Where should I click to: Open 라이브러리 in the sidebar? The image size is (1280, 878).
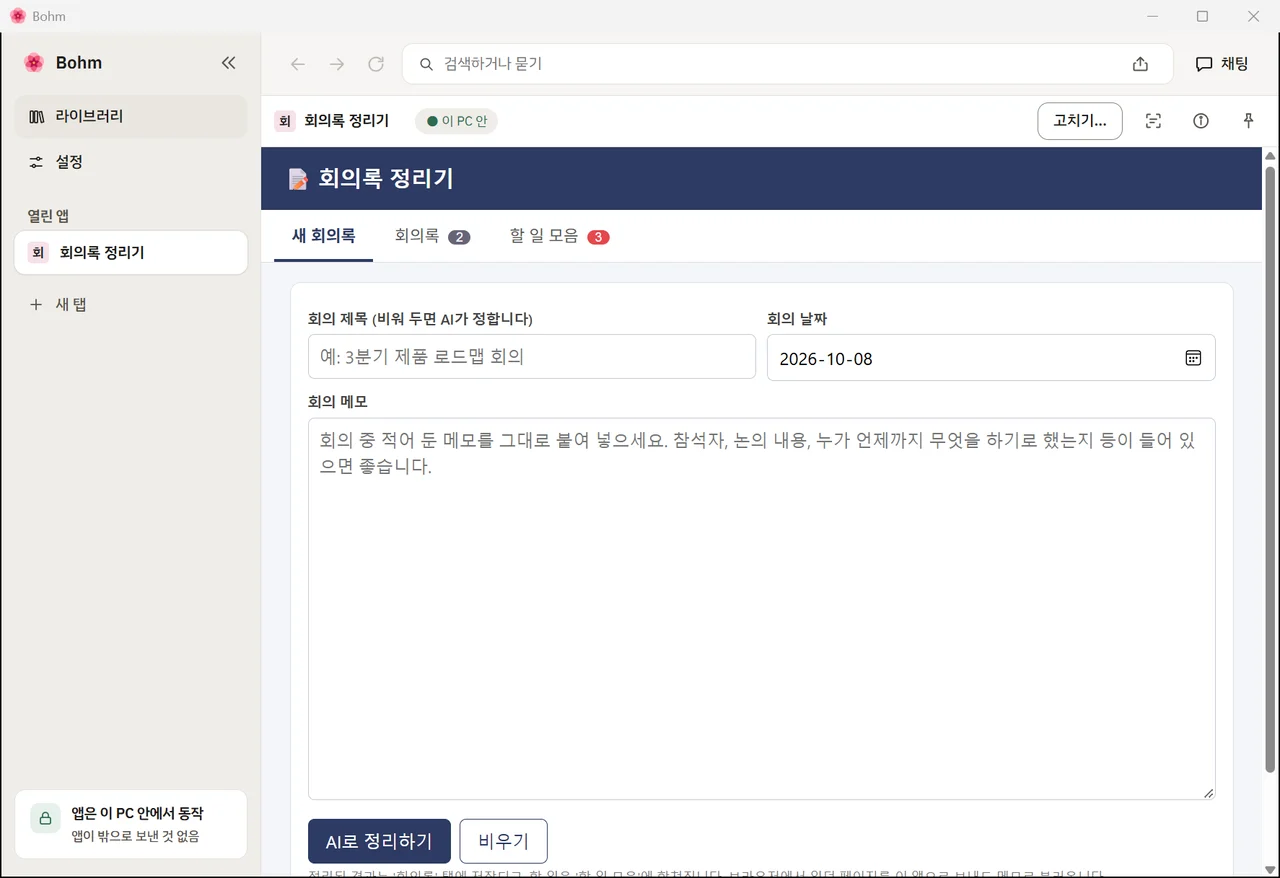click(131, 116)
